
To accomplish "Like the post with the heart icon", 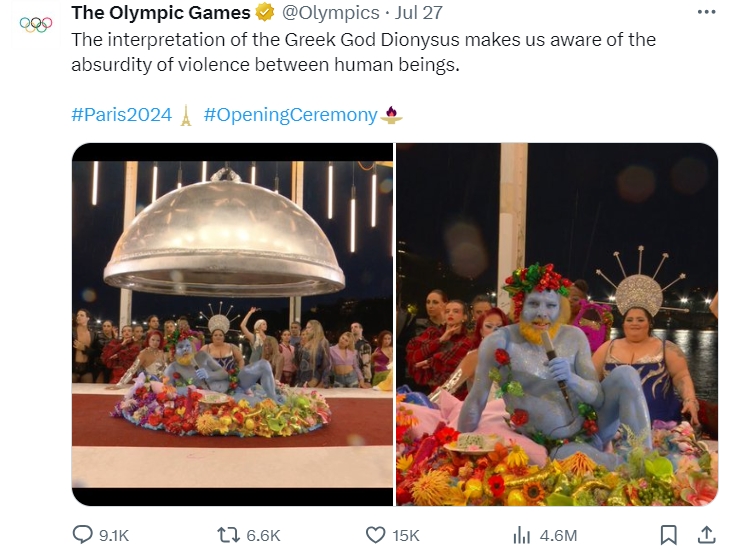I will [x=376, y=535].
